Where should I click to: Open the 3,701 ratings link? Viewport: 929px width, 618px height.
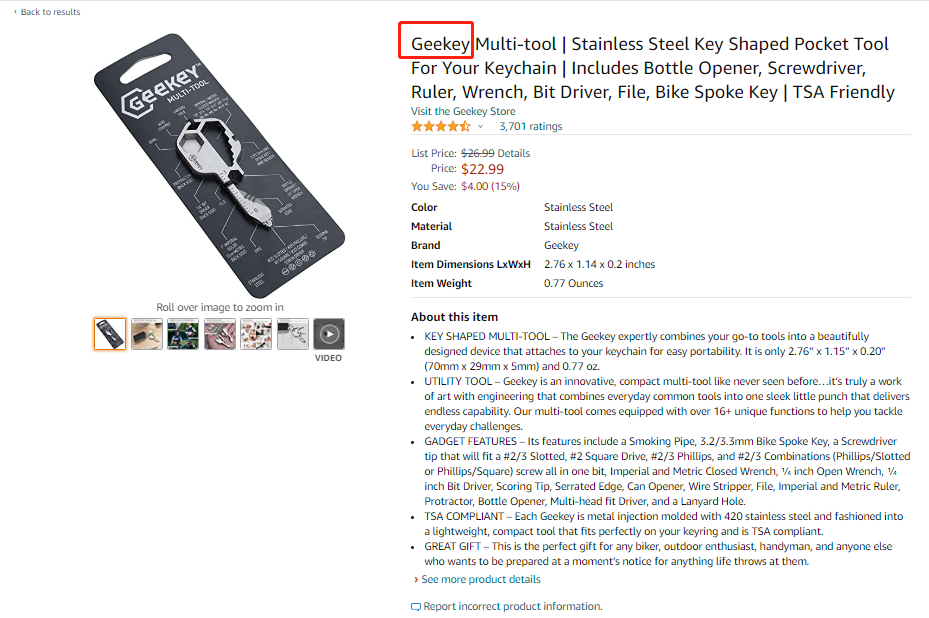pos(530,126)
